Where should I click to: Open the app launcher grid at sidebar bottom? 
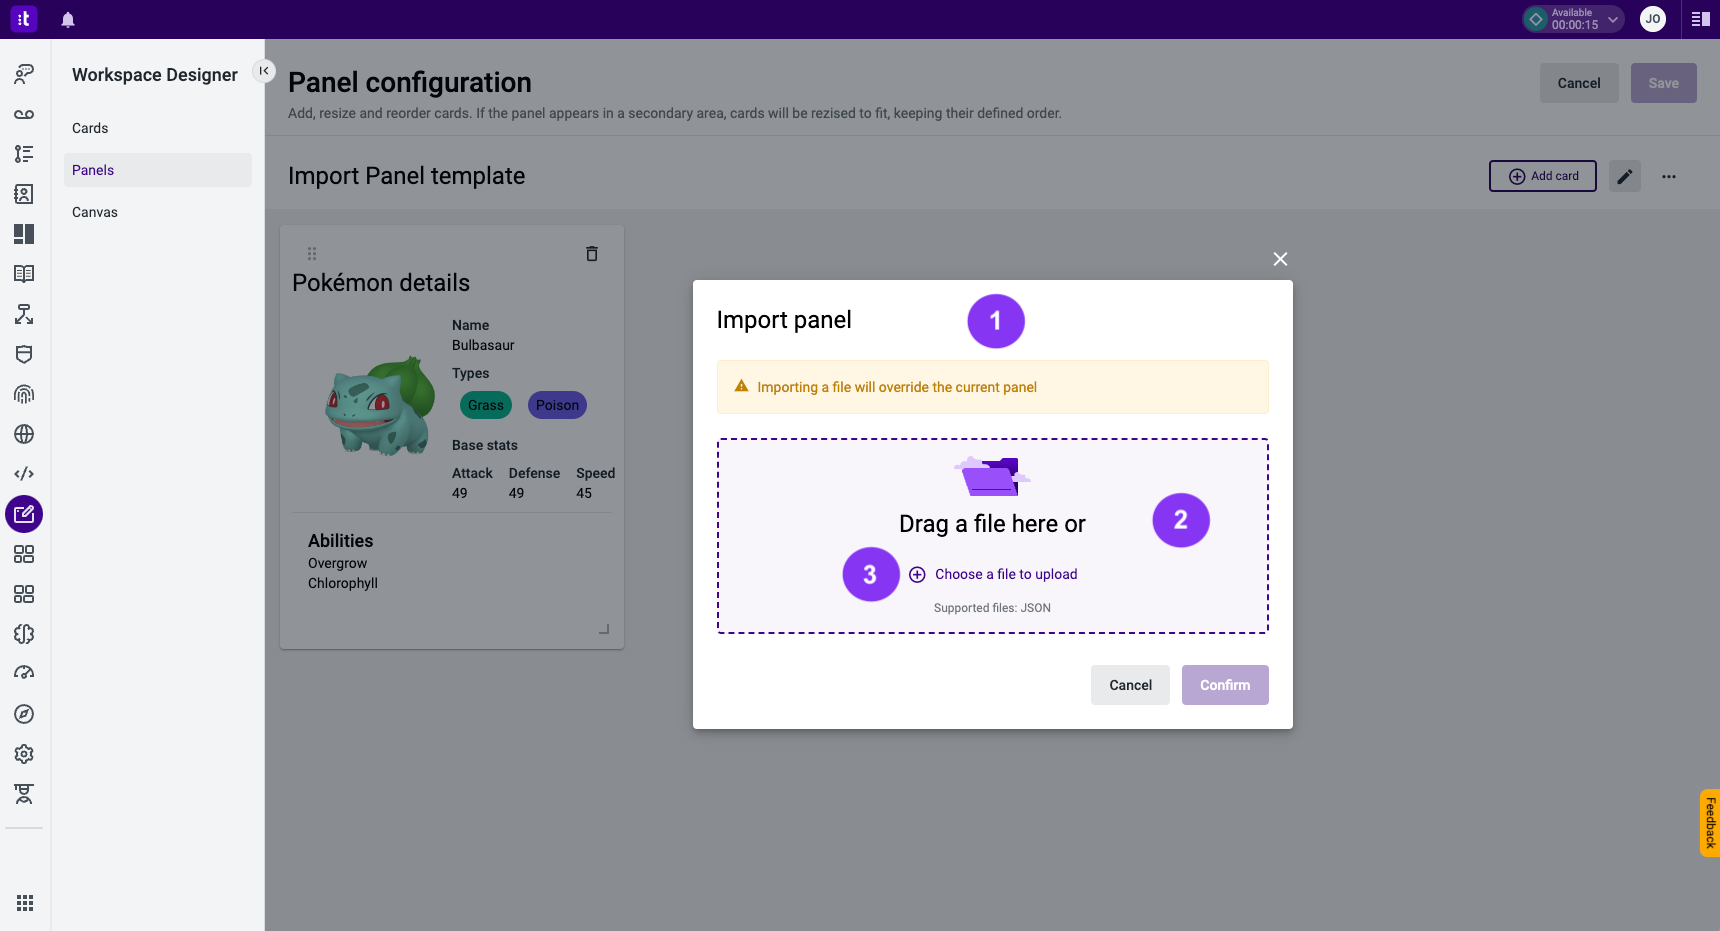[x=25, y=903]
